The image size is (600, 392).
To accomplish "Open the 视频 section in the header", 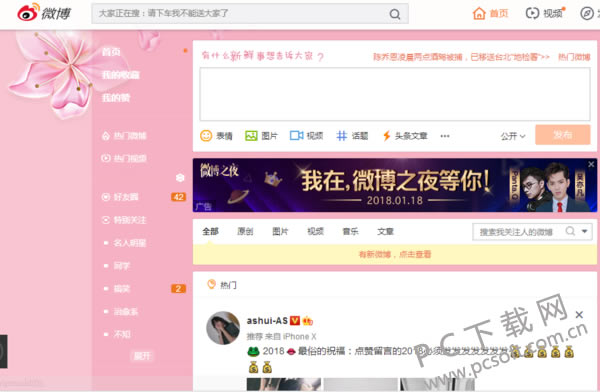I will [x=545, y=13].
